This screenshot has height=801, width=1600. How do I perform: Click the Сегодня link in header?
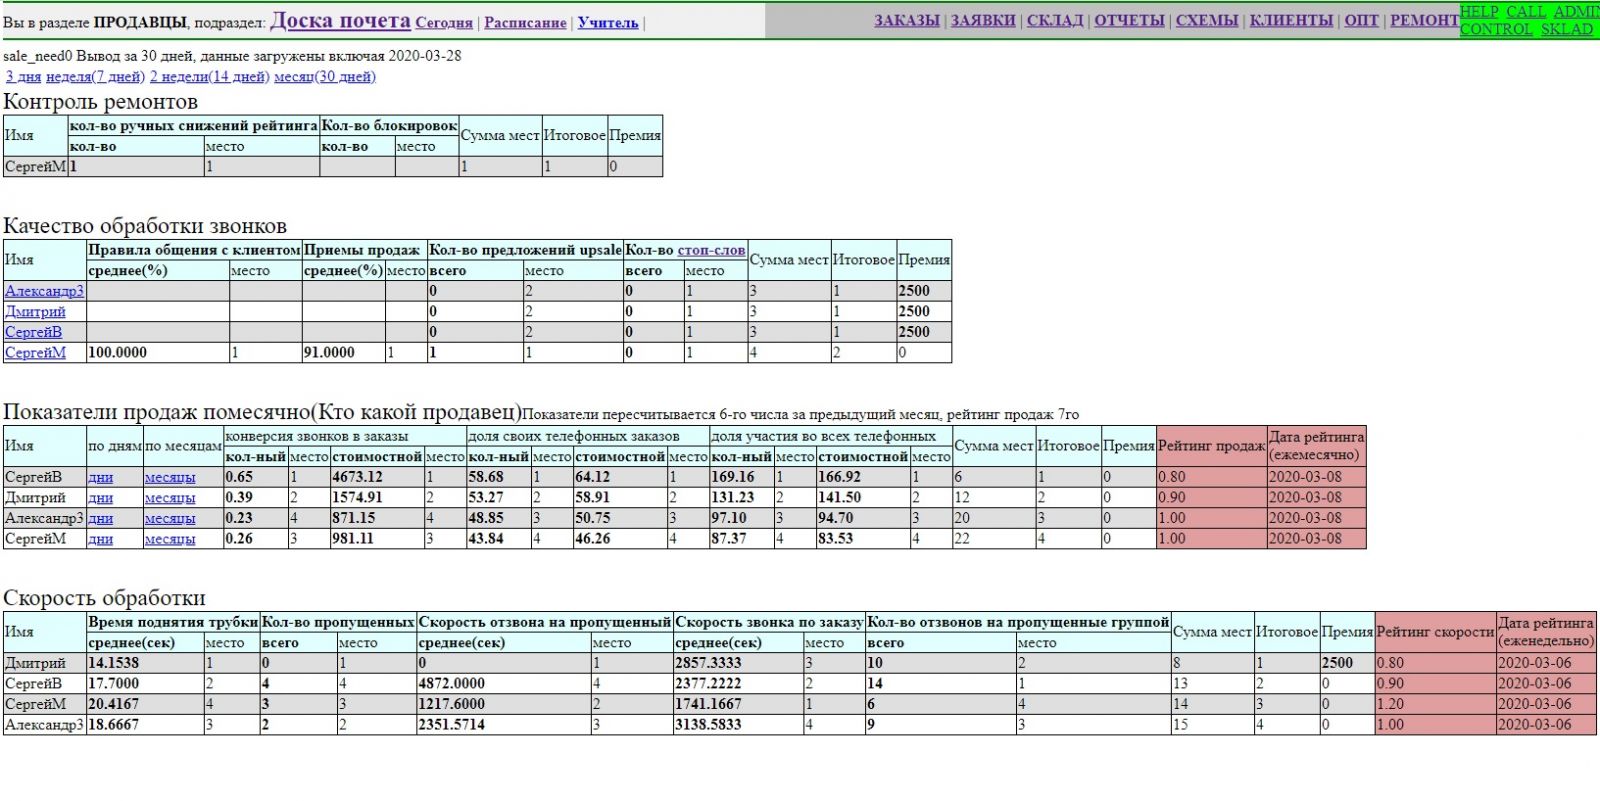pos(444,23)
